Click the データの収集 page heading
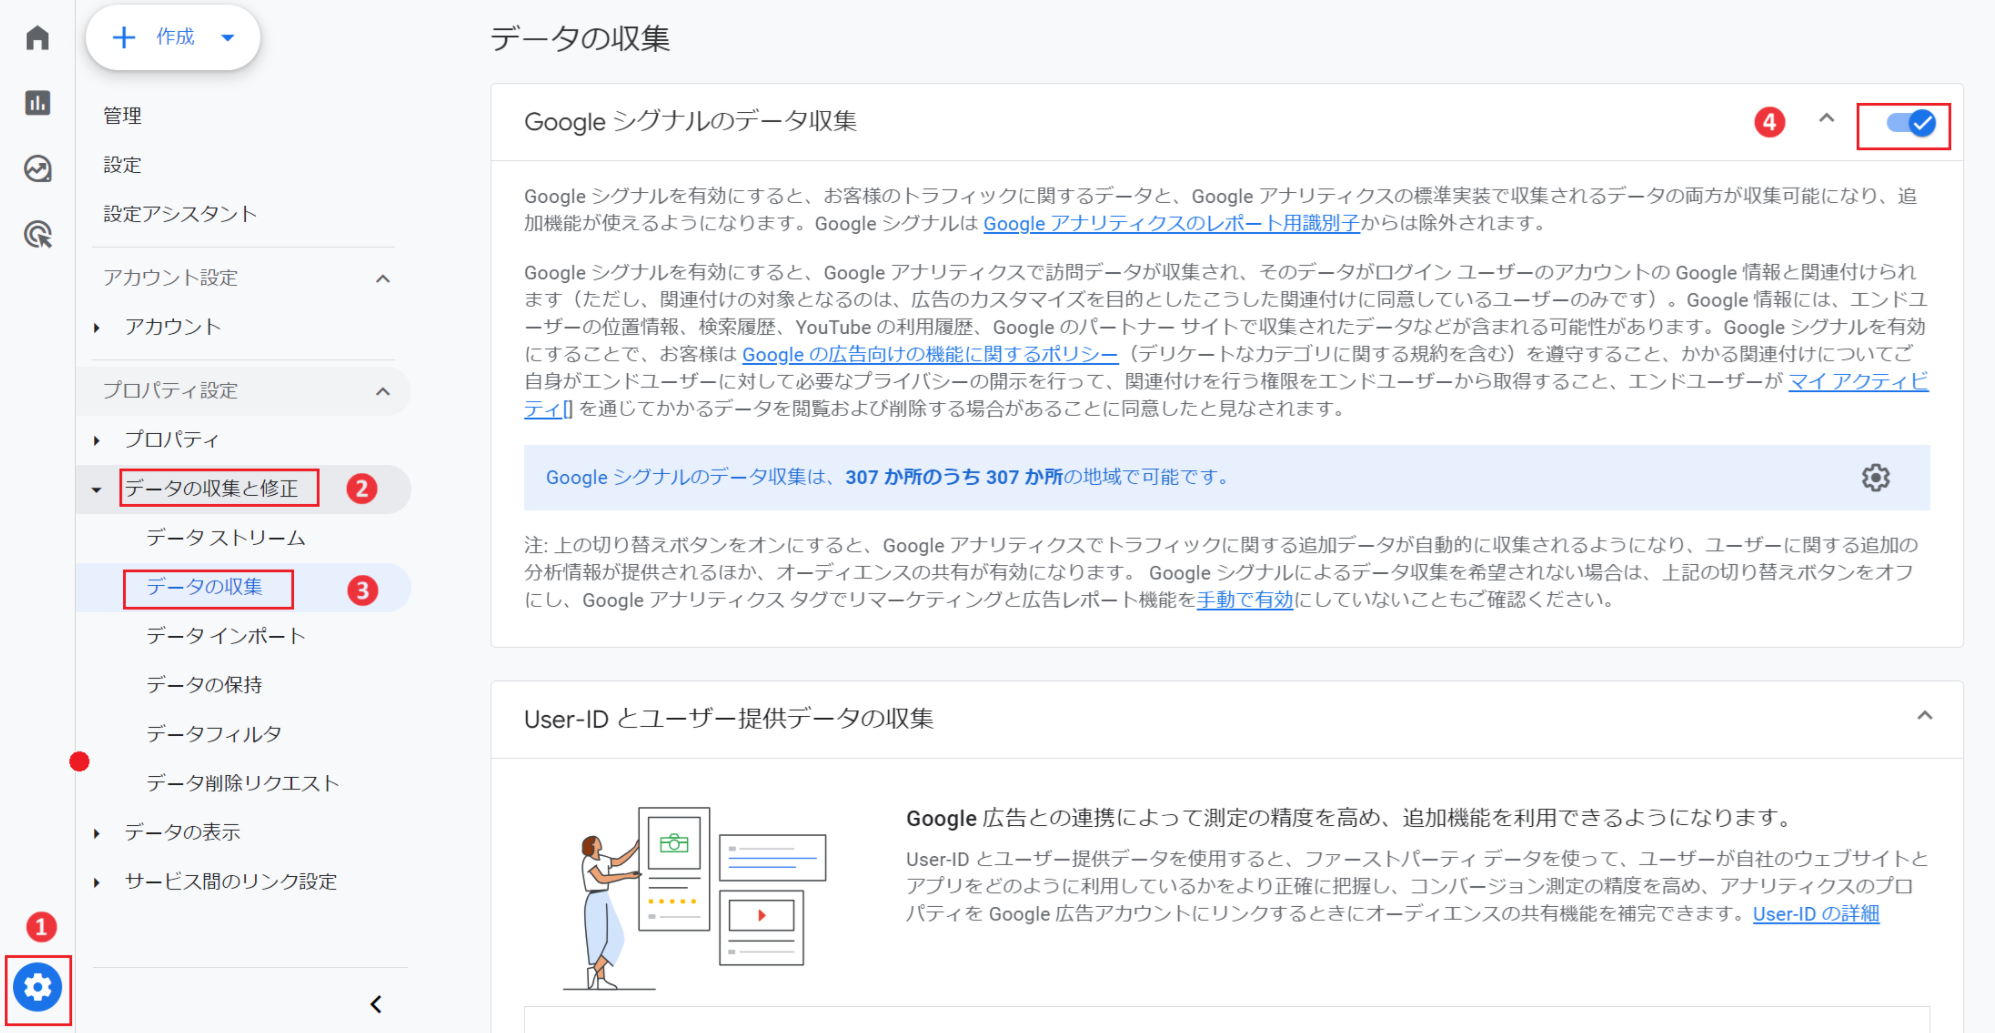Viewport: 1995px width, 1033px height. pyautogui.click(x=580, y=39)
